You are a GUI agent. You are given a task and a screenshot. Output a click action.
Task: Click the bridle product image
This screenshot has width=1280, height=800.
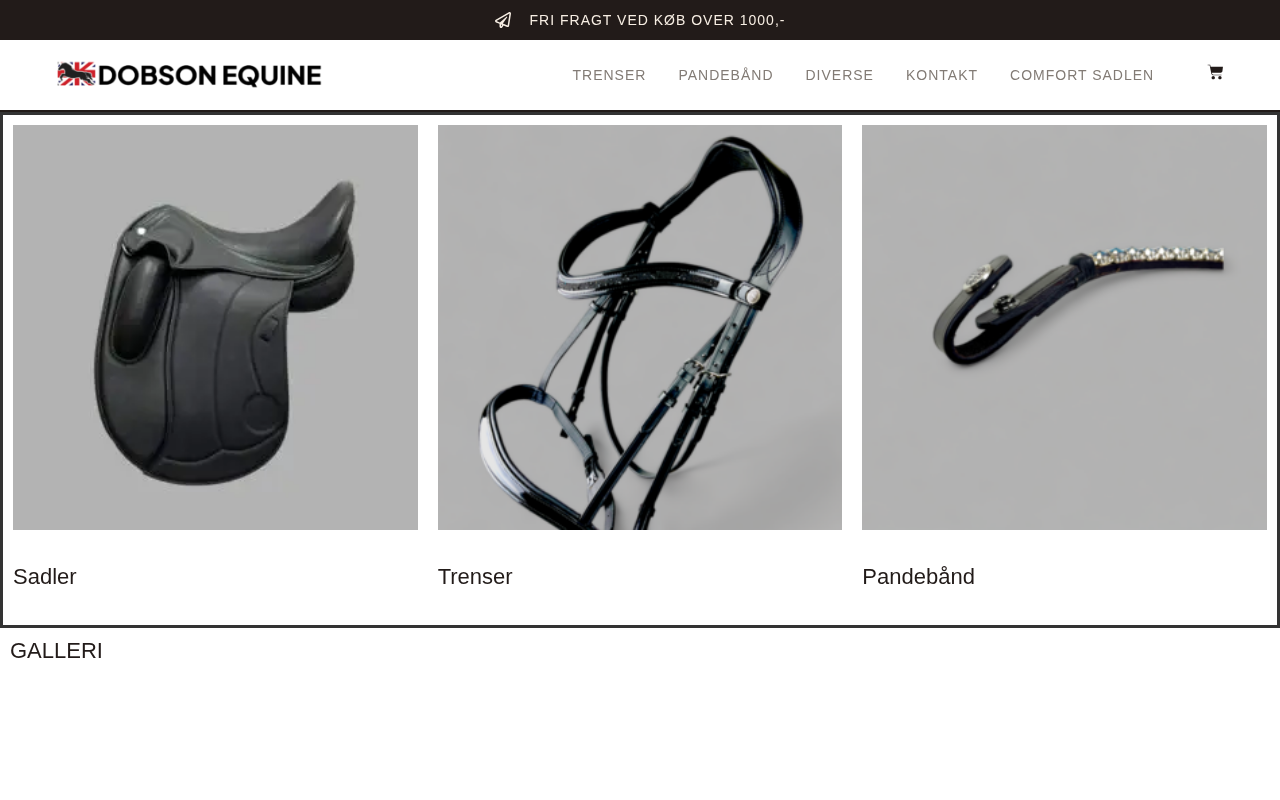click(x=640, y=327)
